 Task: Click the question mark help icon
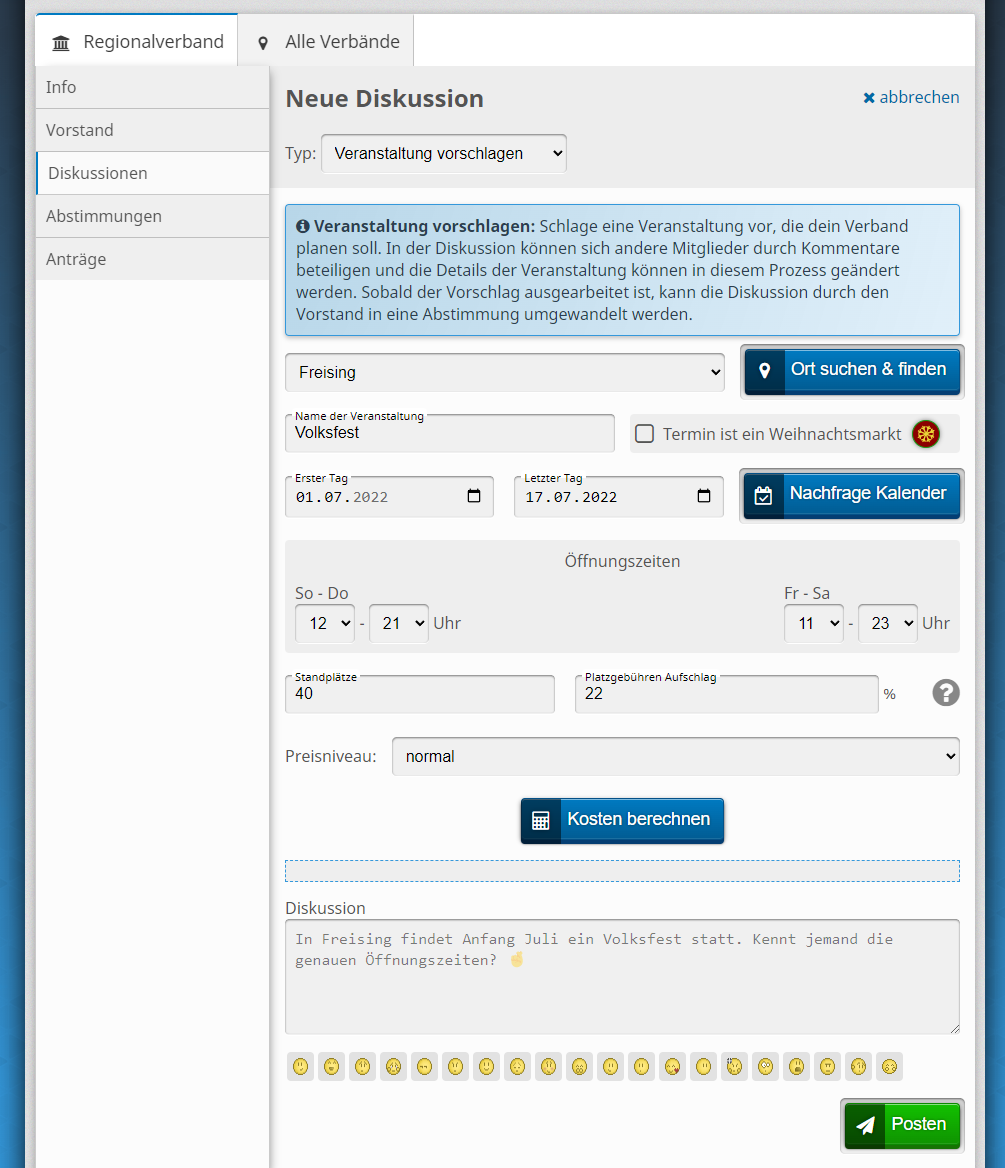[946, 693]
